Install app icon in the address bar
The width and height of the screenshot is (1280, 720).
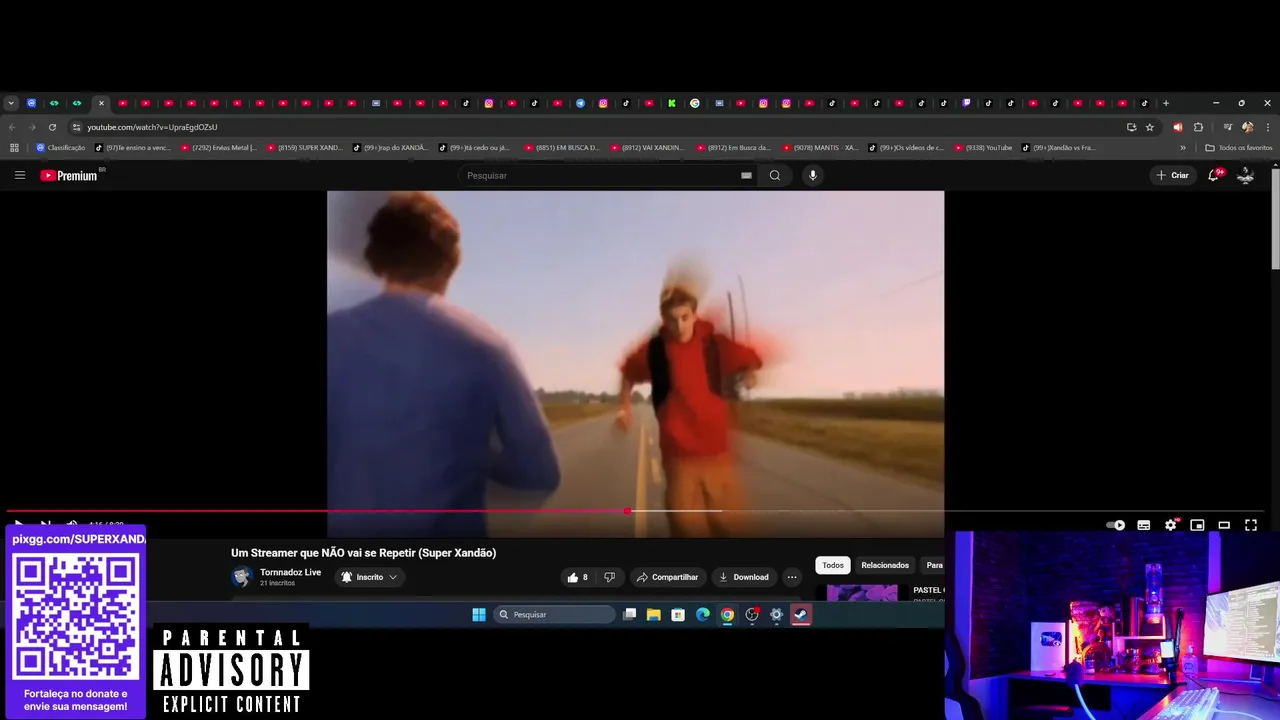point(1131,127)
